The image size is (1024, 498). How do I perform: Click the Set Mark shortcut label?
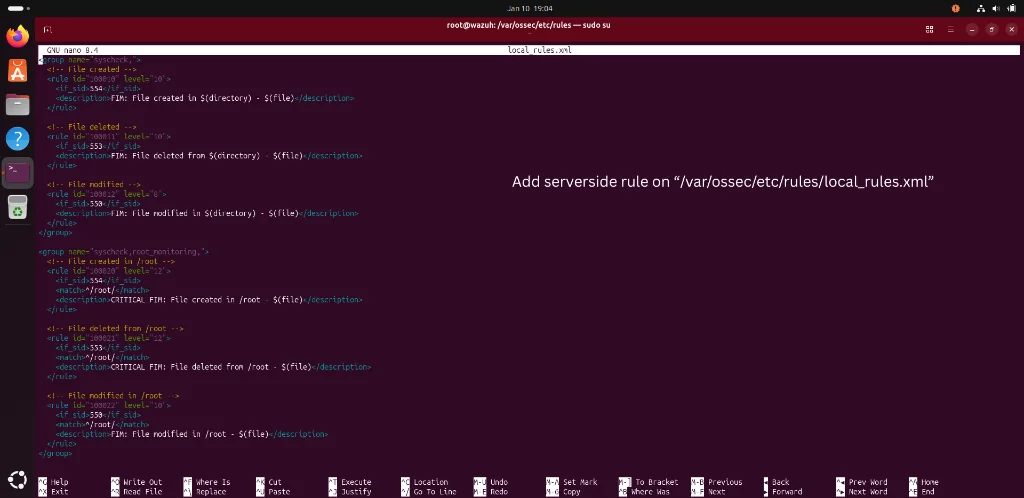[x=580, y=482]
